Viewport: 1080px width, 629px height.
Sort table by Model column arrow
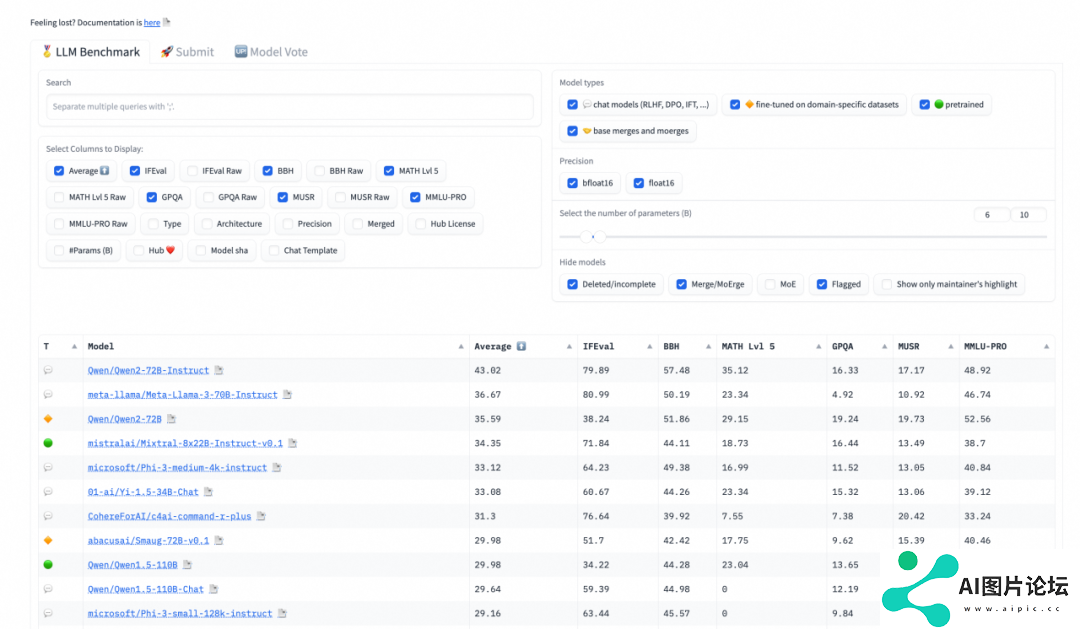(x=461, y=347)
